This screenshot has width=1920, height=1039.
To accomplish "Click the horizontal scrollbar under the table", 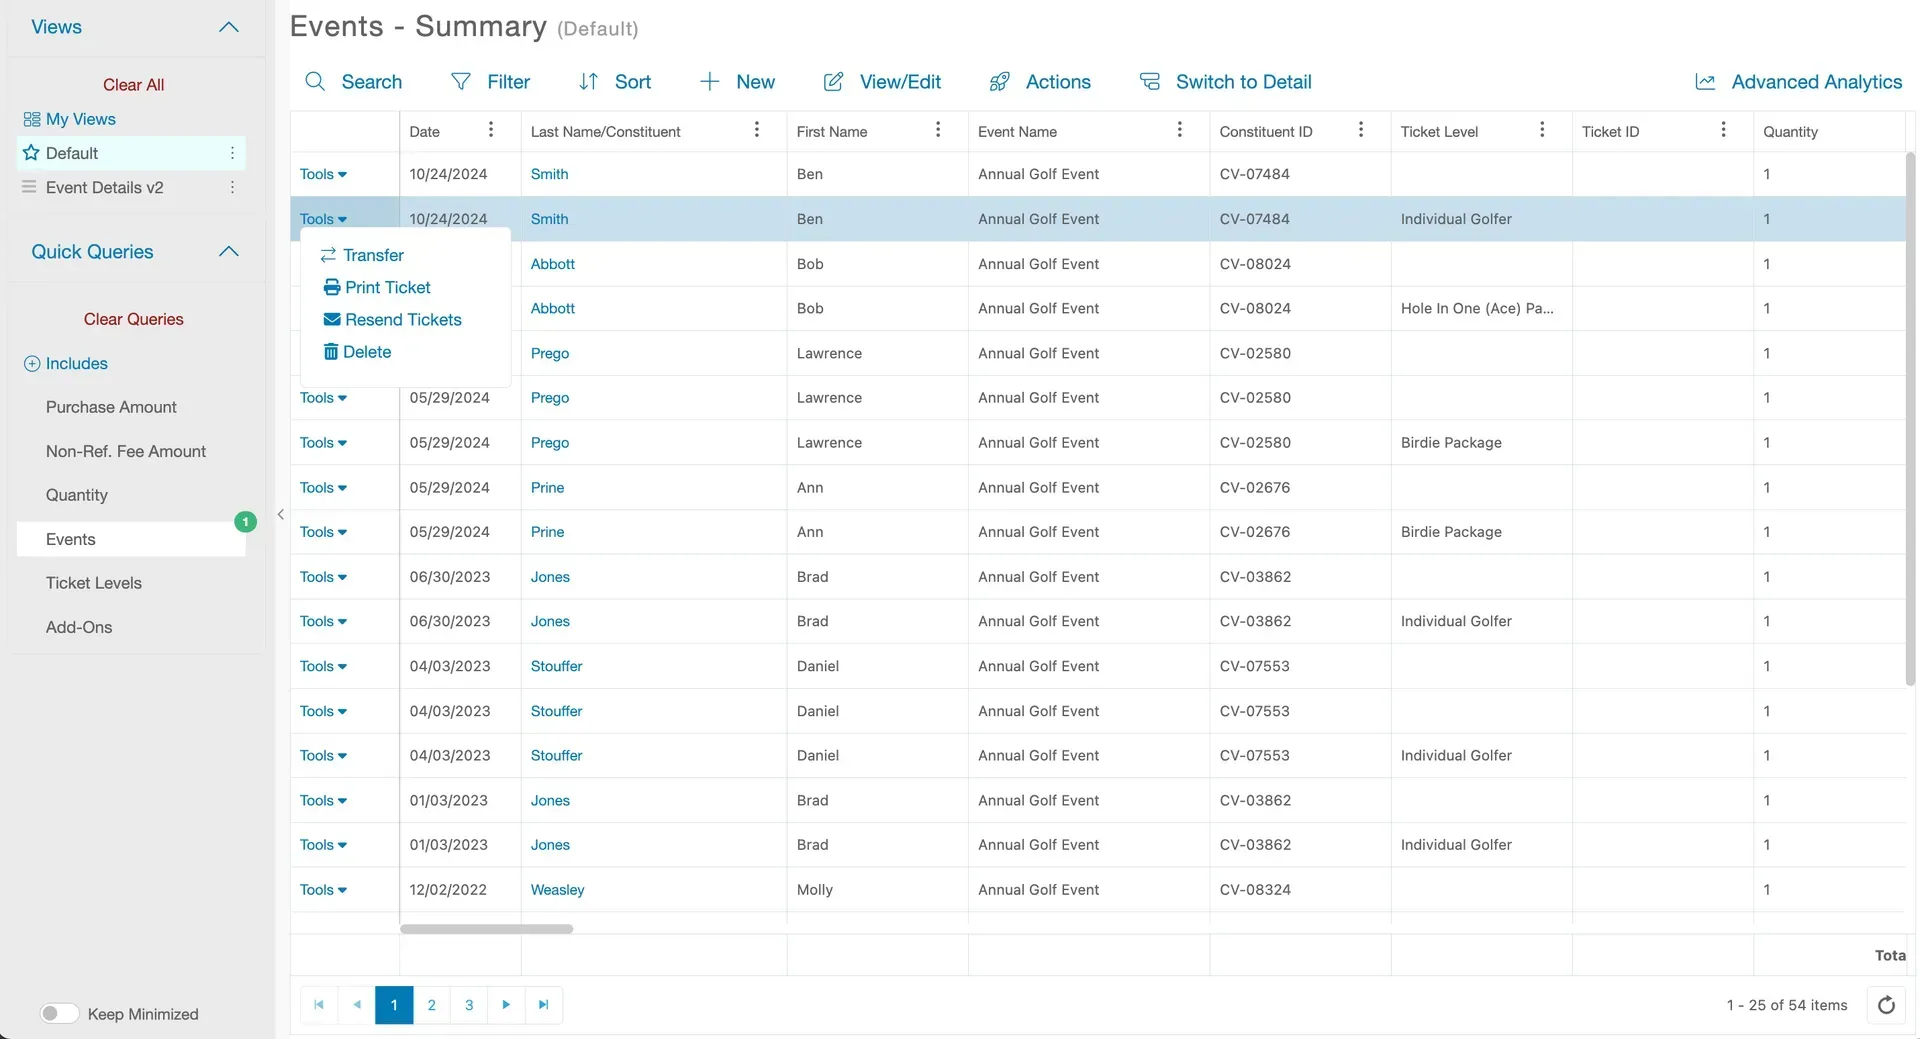I will click(486, 929).
